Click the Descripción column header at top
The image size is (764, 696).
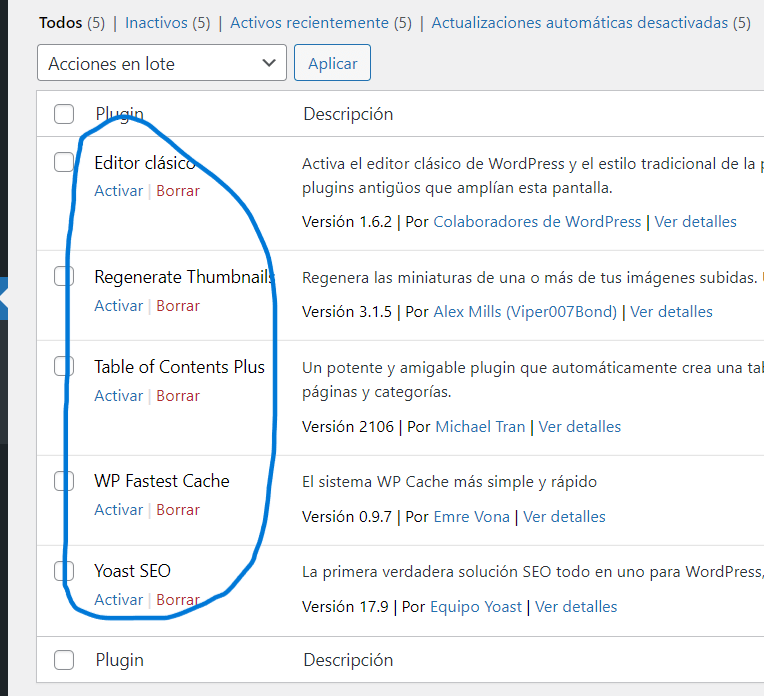point(348,114)
